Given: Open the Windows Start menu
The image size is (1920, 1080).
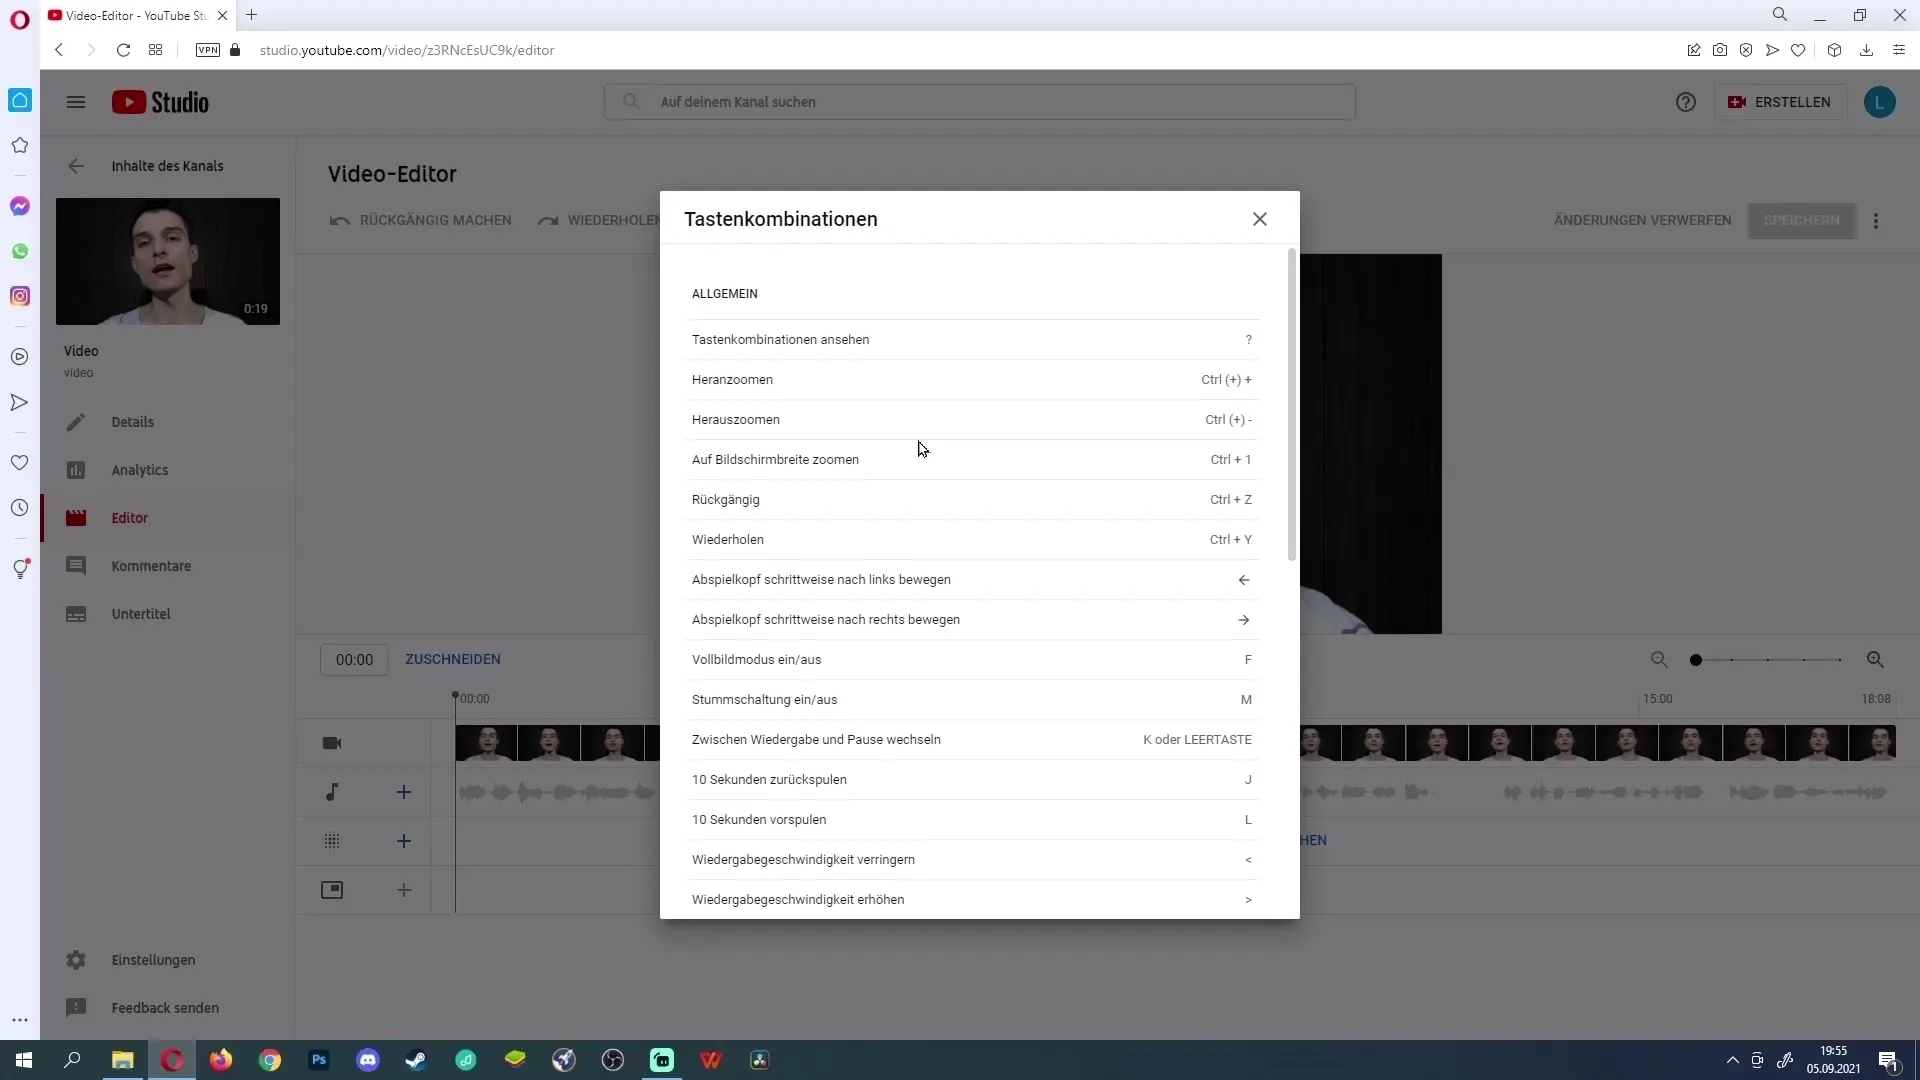Looking at the screenshot, I should (24, 1060).
